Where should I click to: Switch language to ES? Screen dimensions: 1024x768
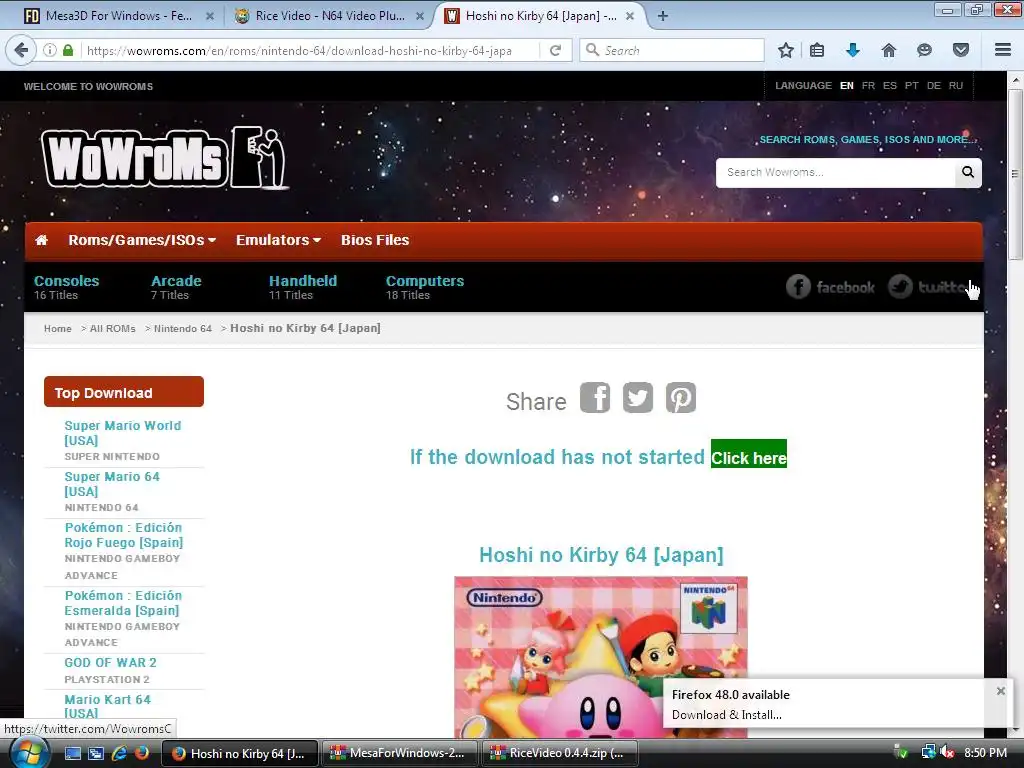tap(889, 86)
